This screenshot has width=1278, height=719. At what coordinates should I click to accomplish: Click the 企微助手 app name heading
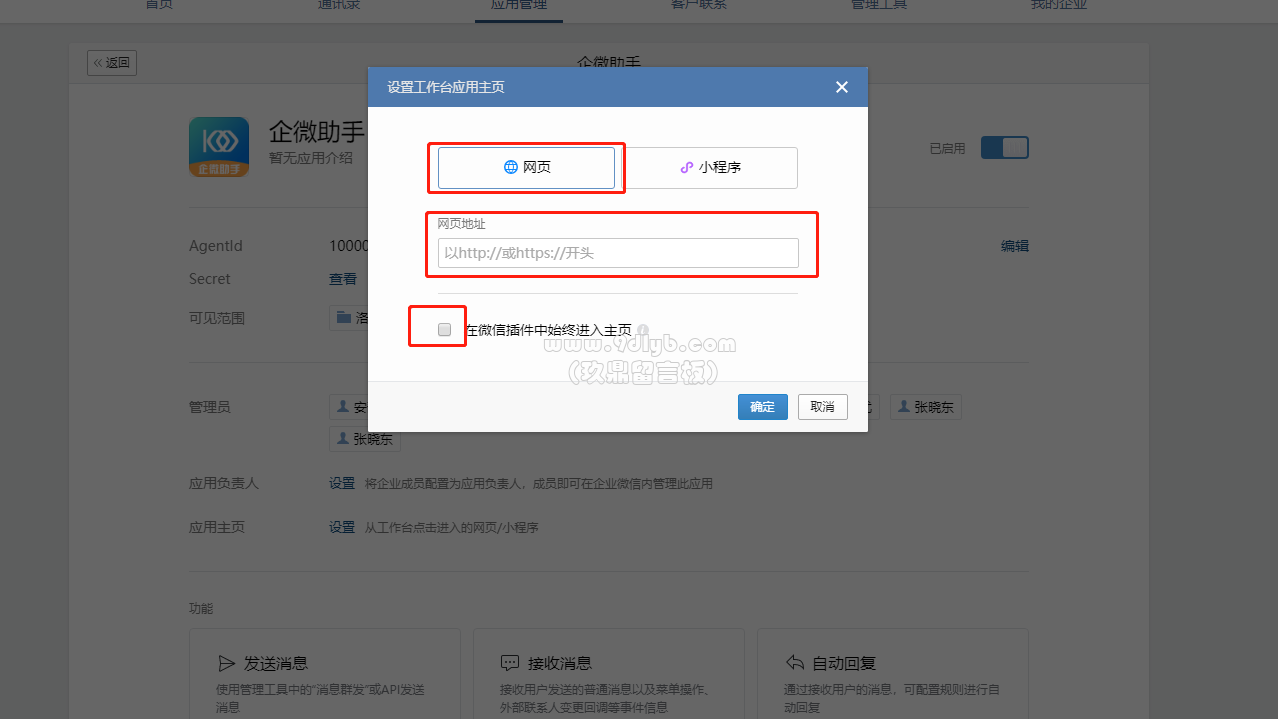[317, 132]
